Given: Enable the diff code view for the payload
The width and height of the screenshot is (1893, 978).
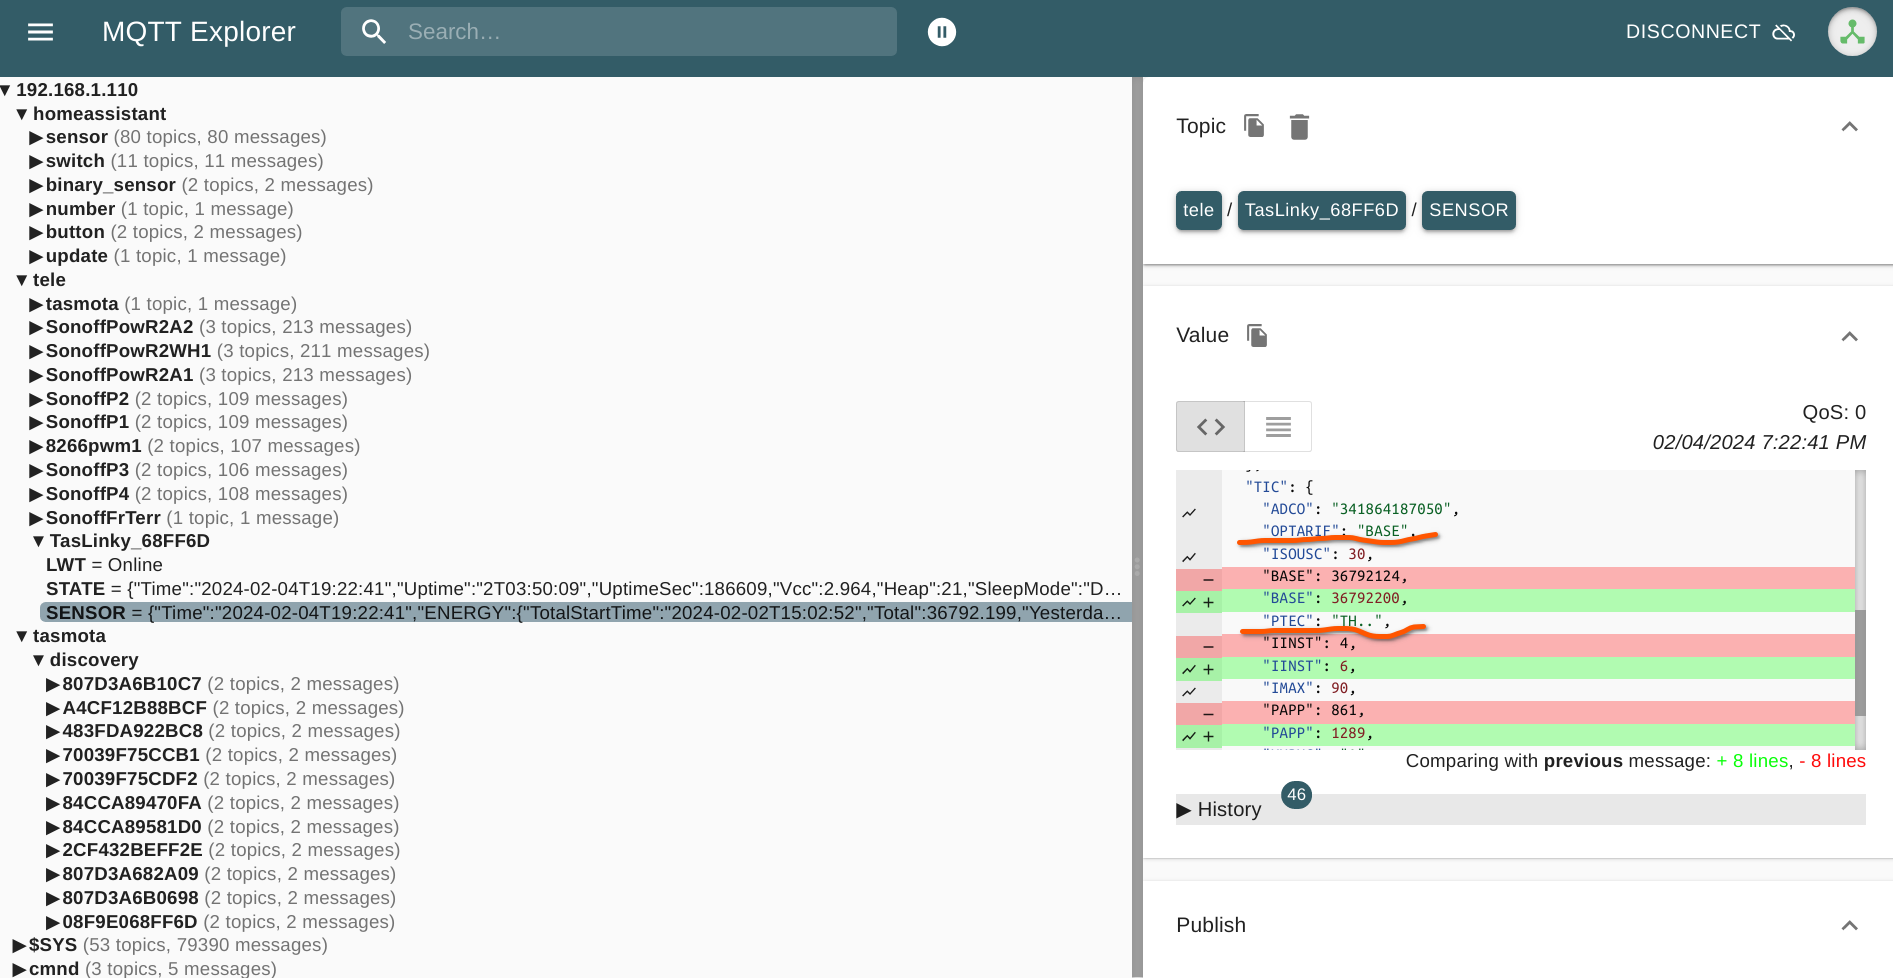Looking at the screenshot, I should coord(1210,426).
